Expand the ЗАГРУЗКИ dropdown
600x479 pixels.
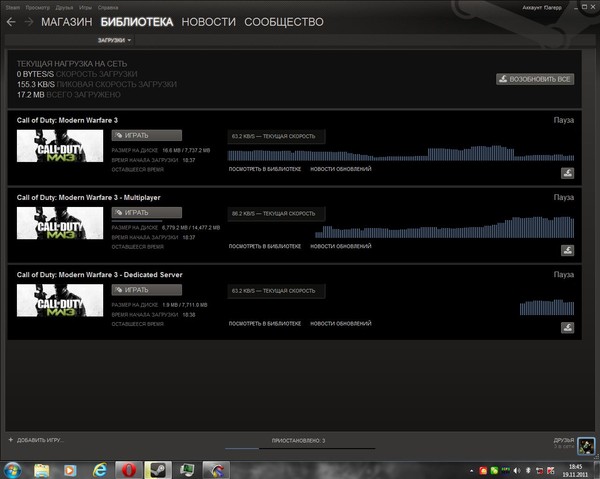[x=114, y=40]
